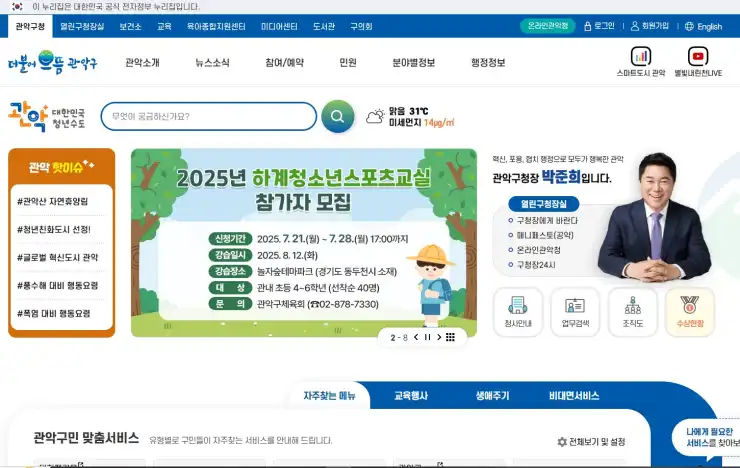Select the 관악구청 top tab
Screen dimensions: 740x468
30,26
